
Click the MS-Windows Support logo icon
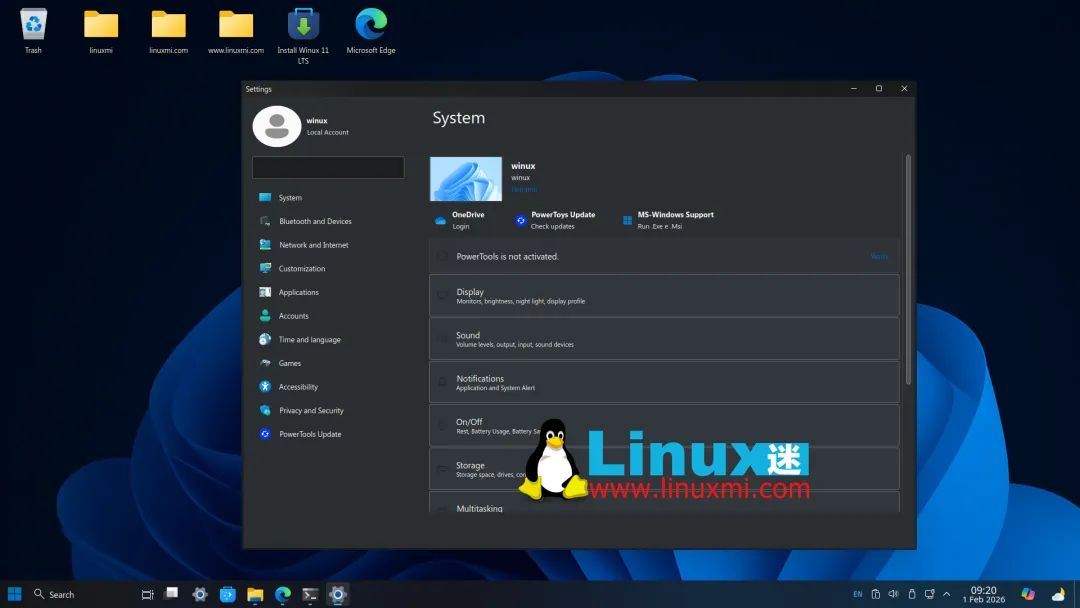point(627,220)
